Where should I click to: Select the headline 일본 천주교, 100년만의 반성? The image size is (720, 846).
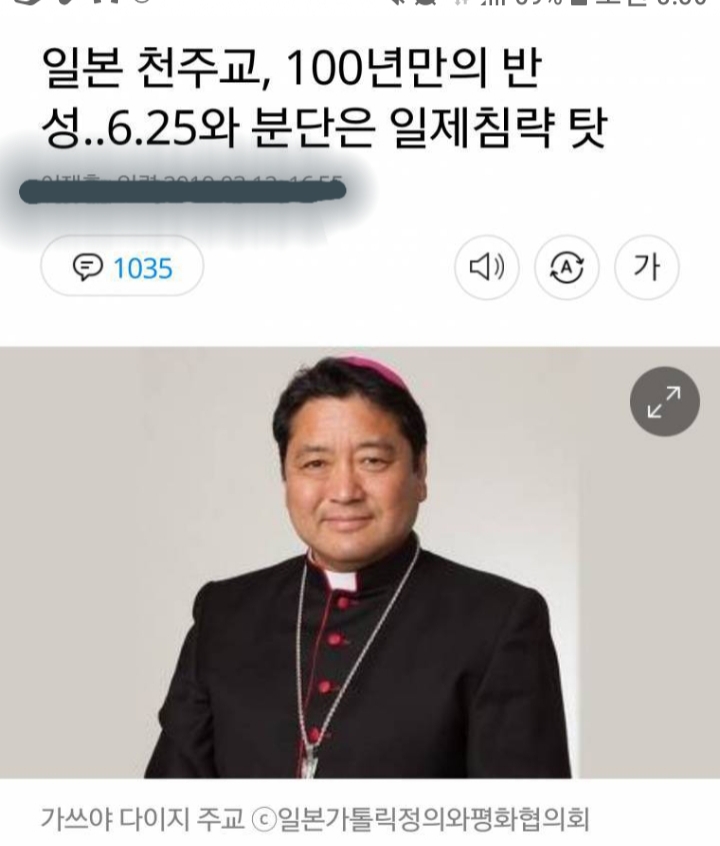click(292, 98)
